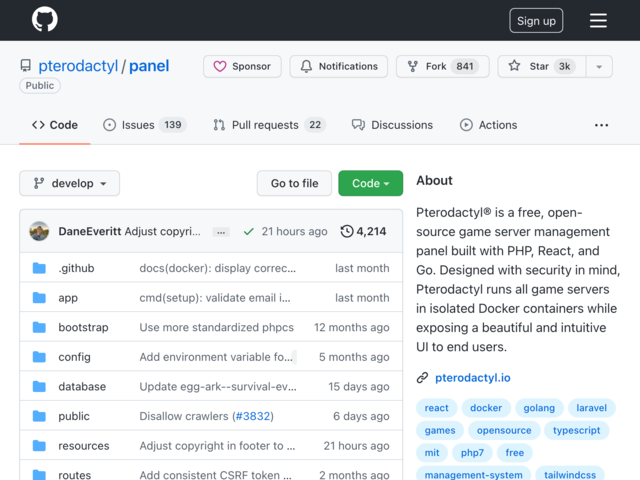This screenshot has height=480, width=640.
Task: Click the resources folder icon
Action: tap(39, 446)
